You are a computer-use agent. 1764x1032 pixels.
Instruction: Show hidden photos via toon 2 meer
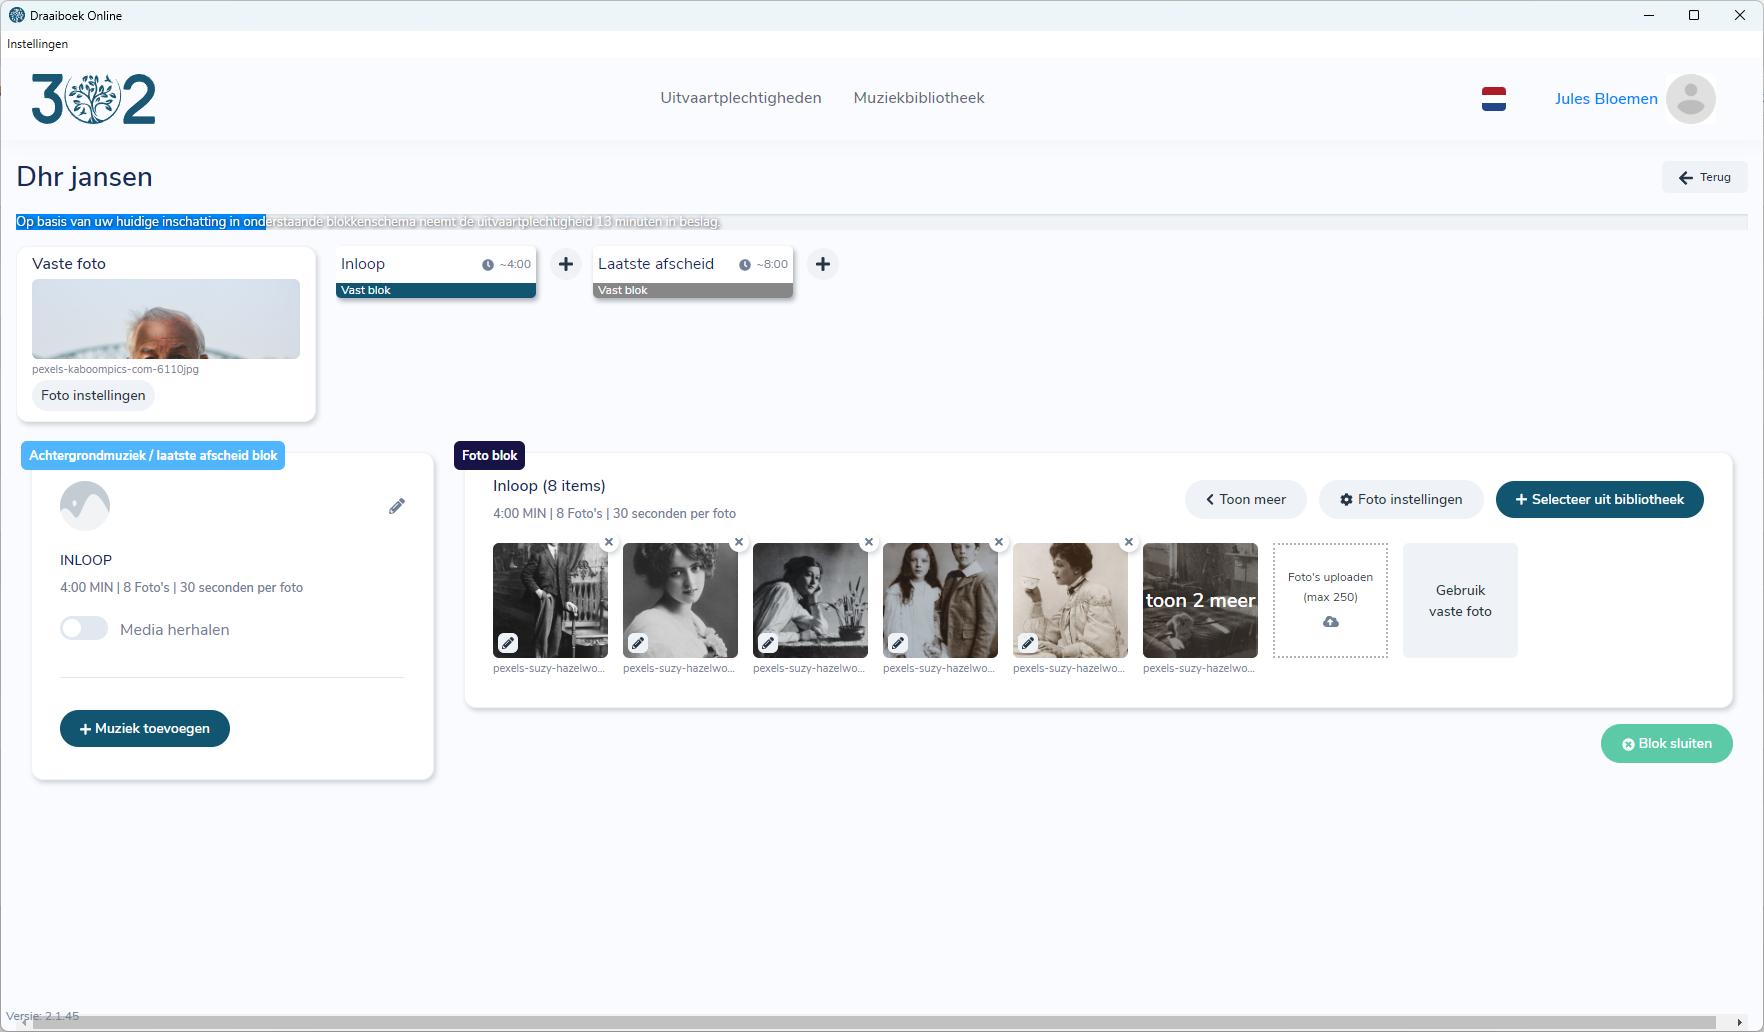click(1200, 600)
